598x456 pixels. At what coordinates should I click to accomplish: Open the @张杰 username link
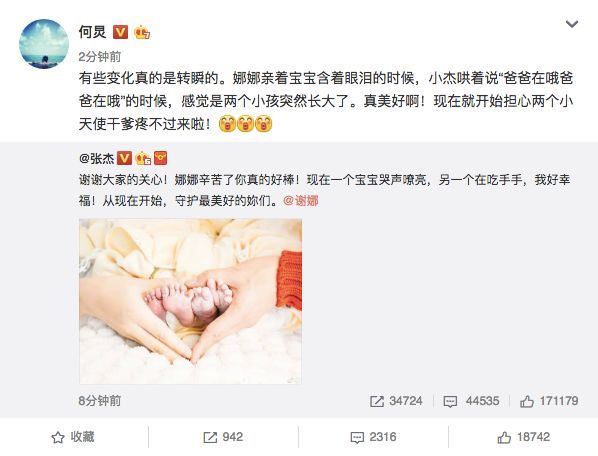(96, 158)
